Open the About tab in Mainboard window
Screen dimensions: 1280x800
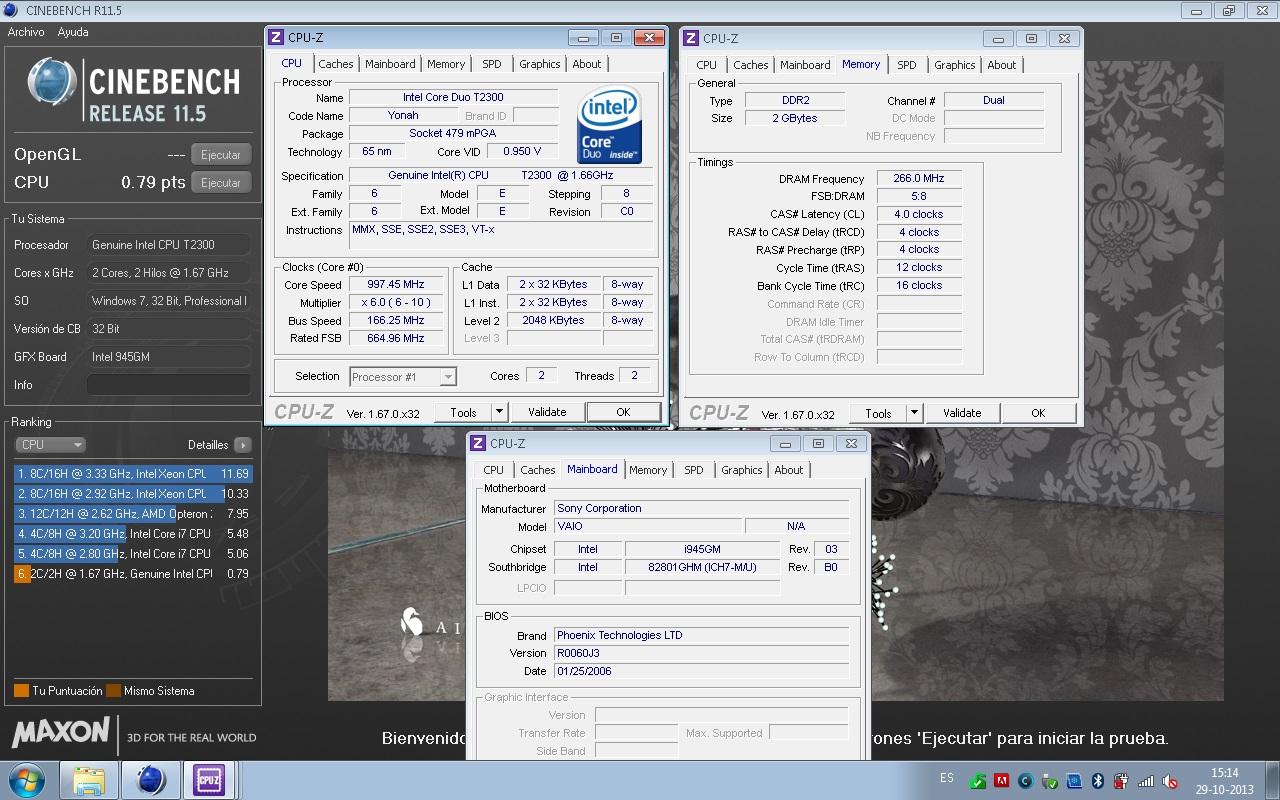789,470
